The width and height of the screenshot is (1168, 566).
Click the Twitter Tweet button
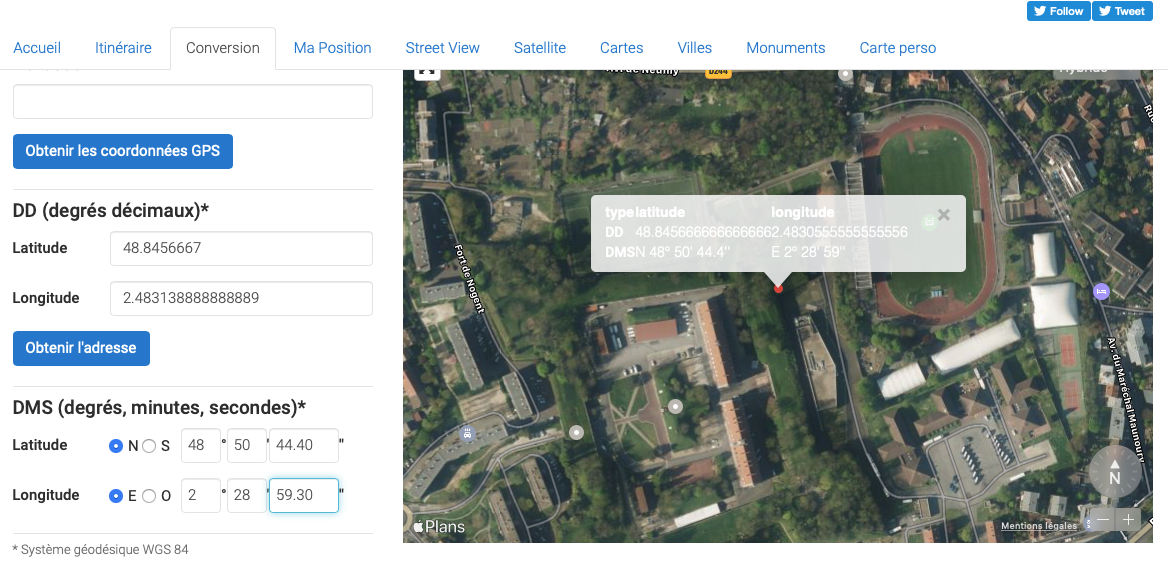[x=1122, y=11]
